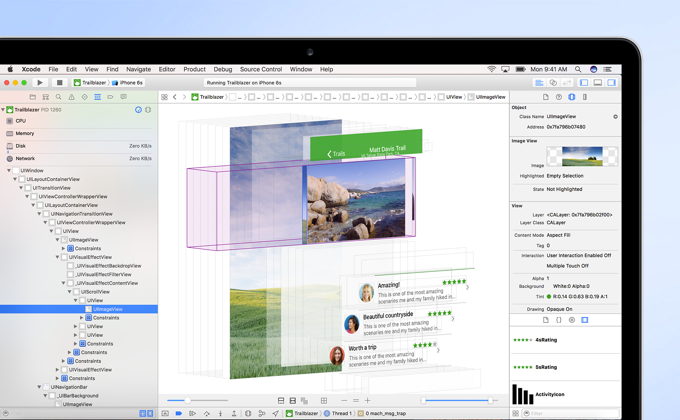Select the find navigator magnifier icon
Viewport: 680px width, 420px height.
point(58,97)
